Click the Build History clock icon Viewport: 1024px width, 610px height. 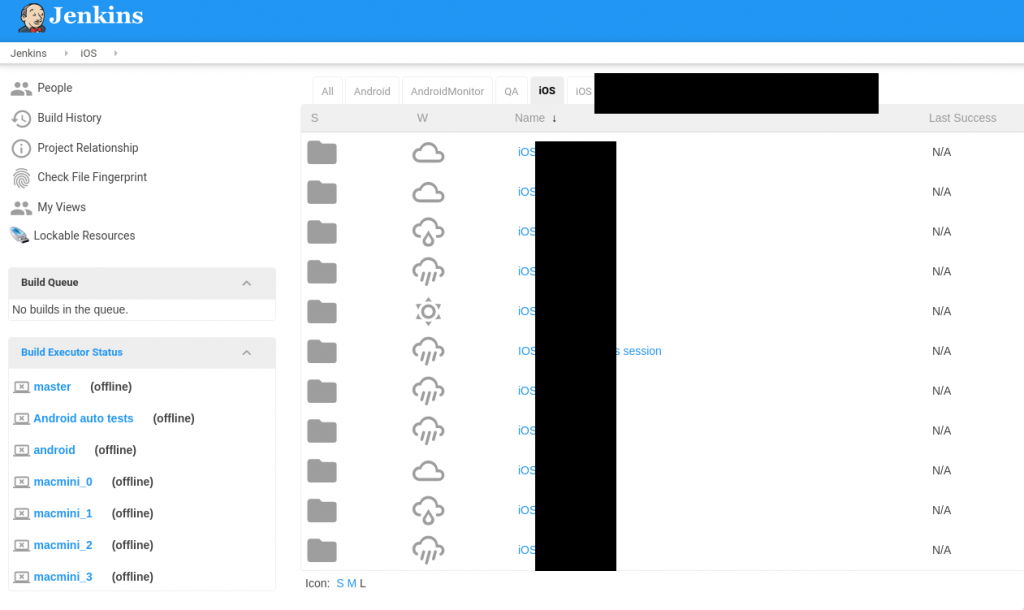(20, 118)
